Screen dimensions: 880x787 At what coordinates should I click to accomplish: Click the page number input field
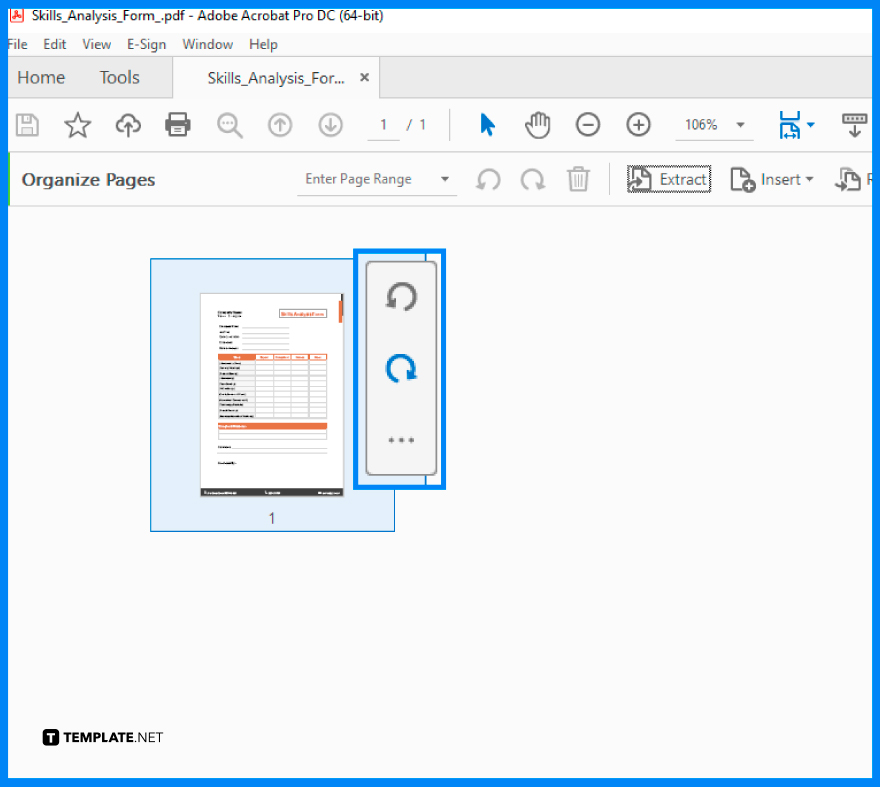381,124
